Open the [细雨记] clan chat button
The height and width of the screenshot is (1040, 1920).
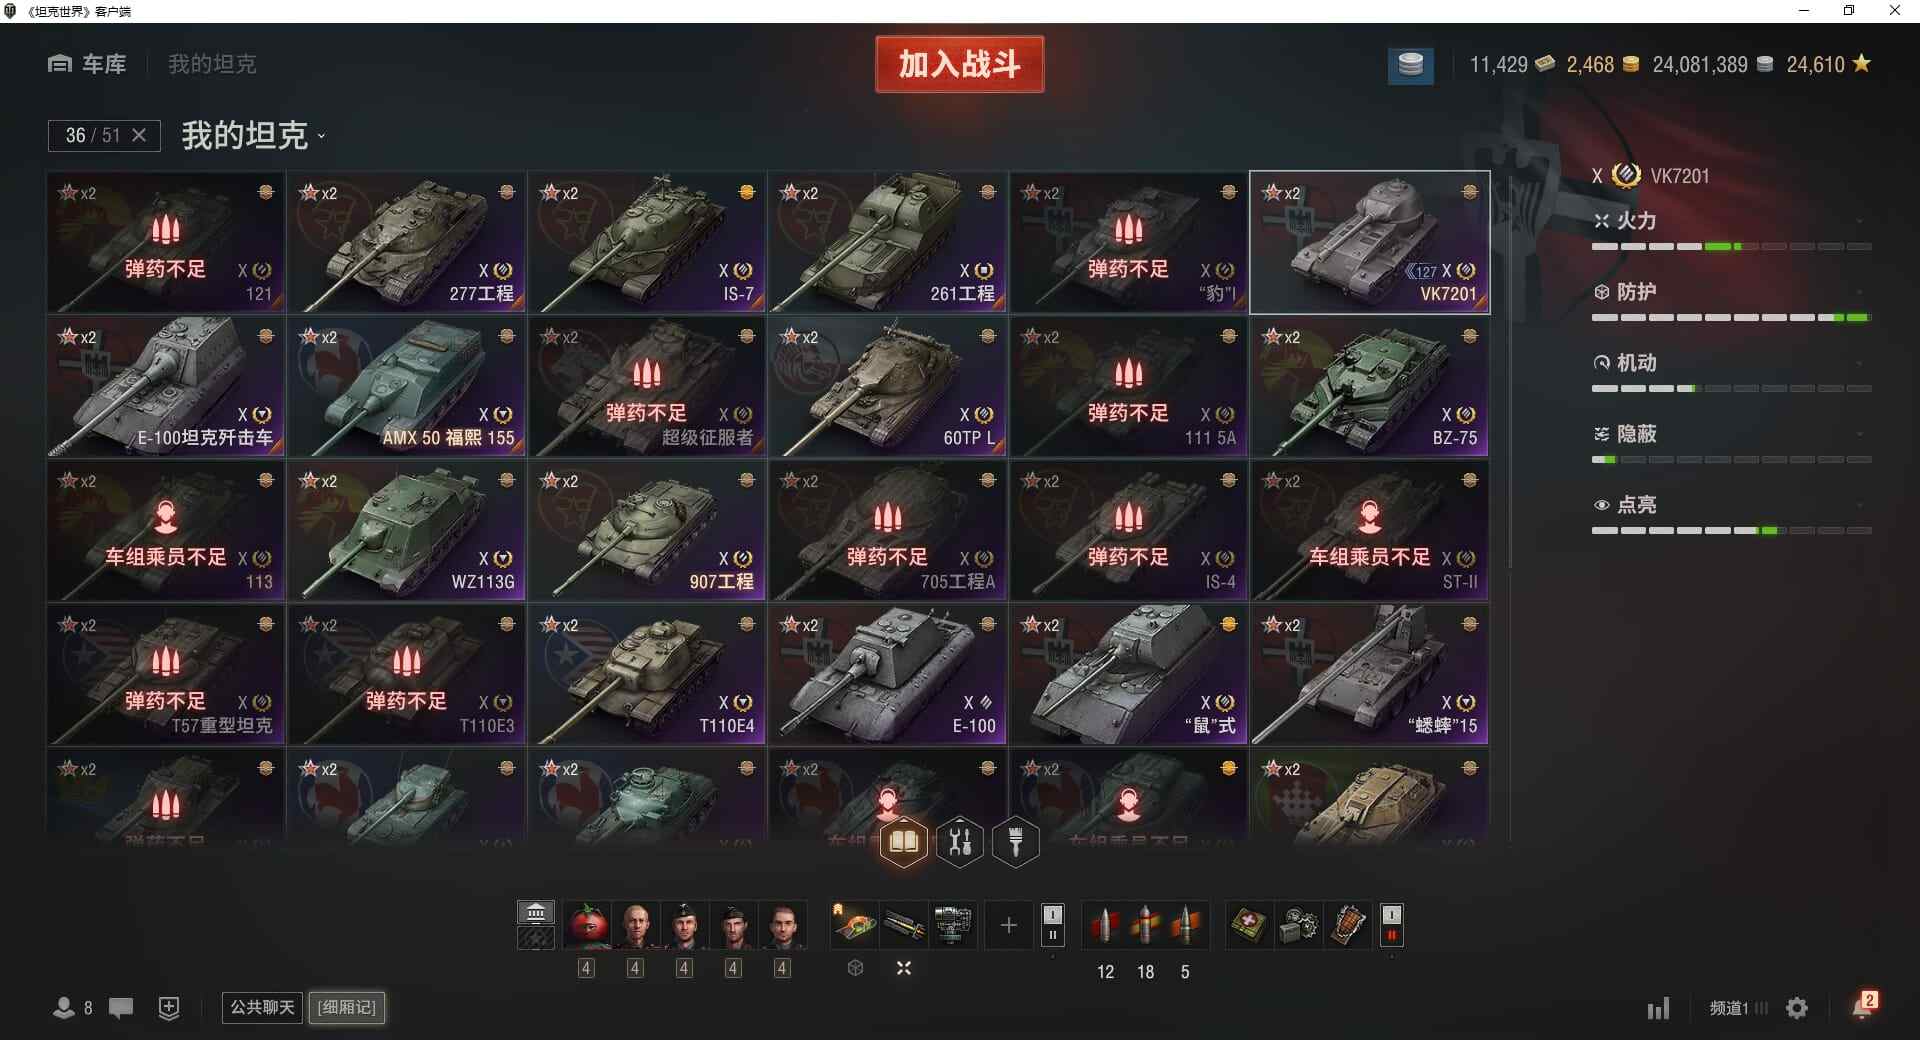pyautogui.click(x=347, y=1007)
